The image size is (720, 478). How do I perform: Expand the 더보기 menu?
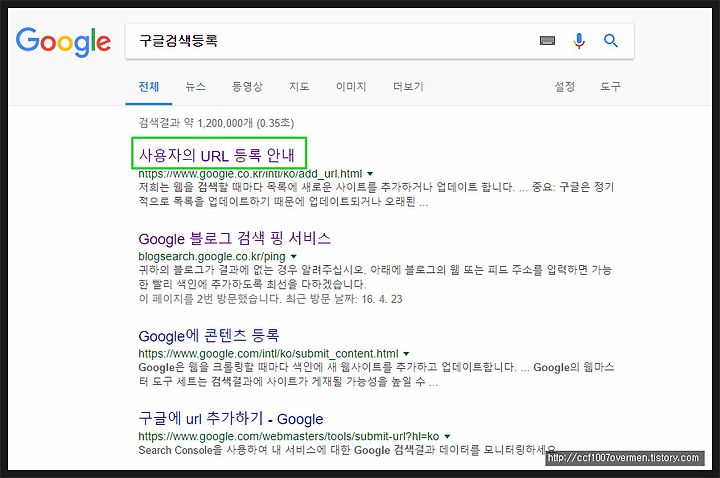tap(408, 86)
